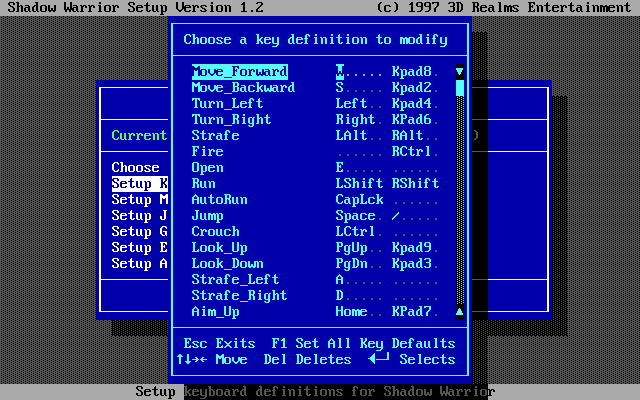Select the Jump key definition
The height and width of the screenshot is (400, 640).
207,216
